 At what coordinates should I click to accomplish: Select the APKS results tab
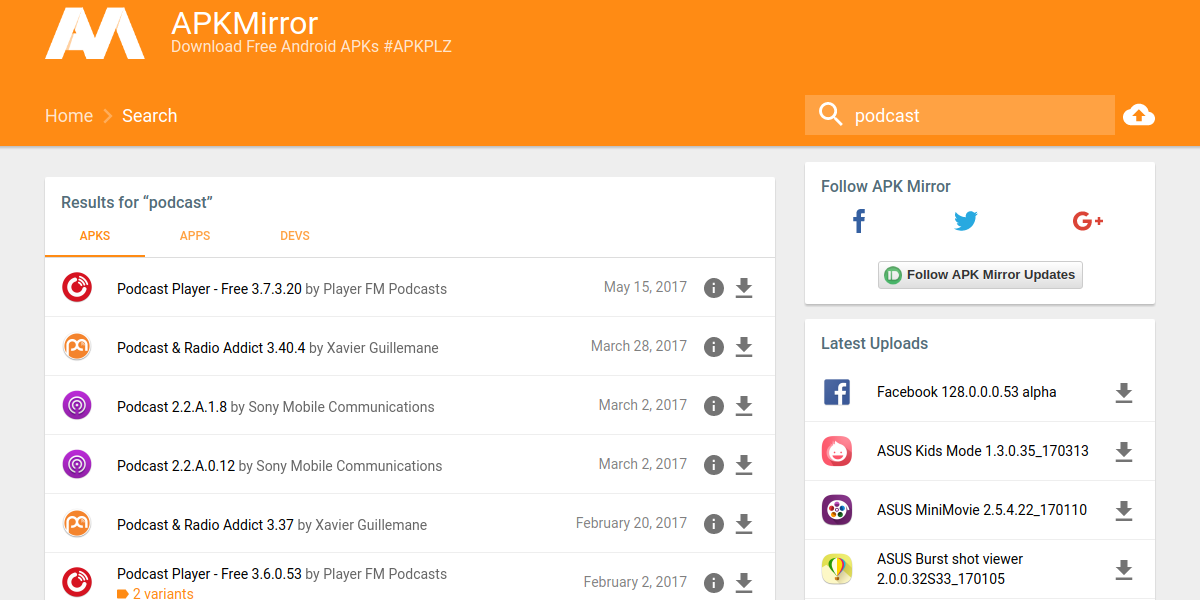pos(95,236)
